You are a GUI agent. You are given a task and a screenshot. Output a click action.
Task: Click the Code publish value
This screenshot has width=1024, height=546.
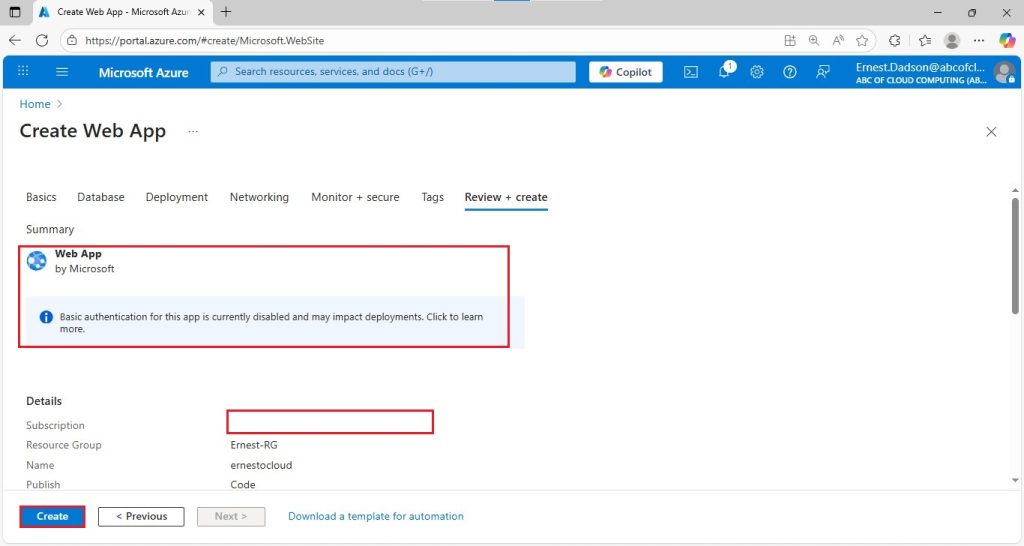243,485
